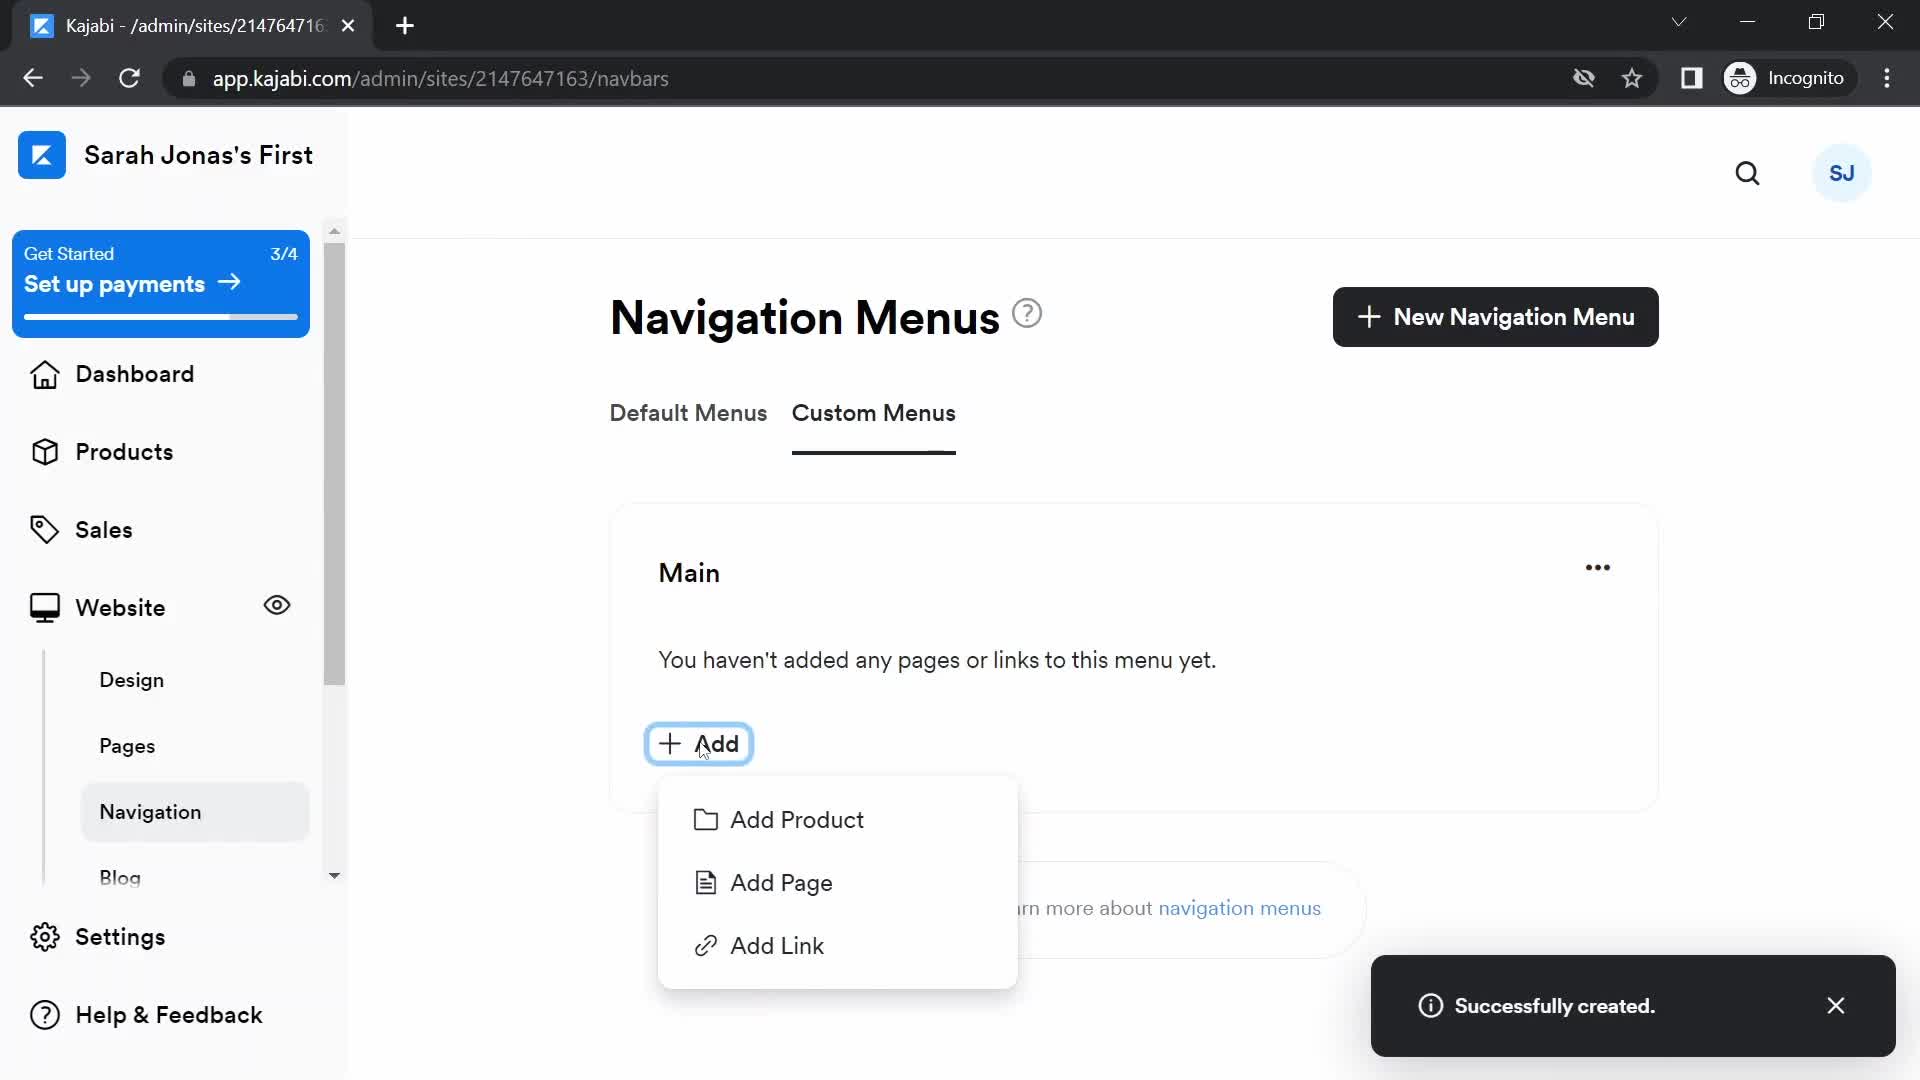Toggle the Website visibility eye icon

coord(276,605)
